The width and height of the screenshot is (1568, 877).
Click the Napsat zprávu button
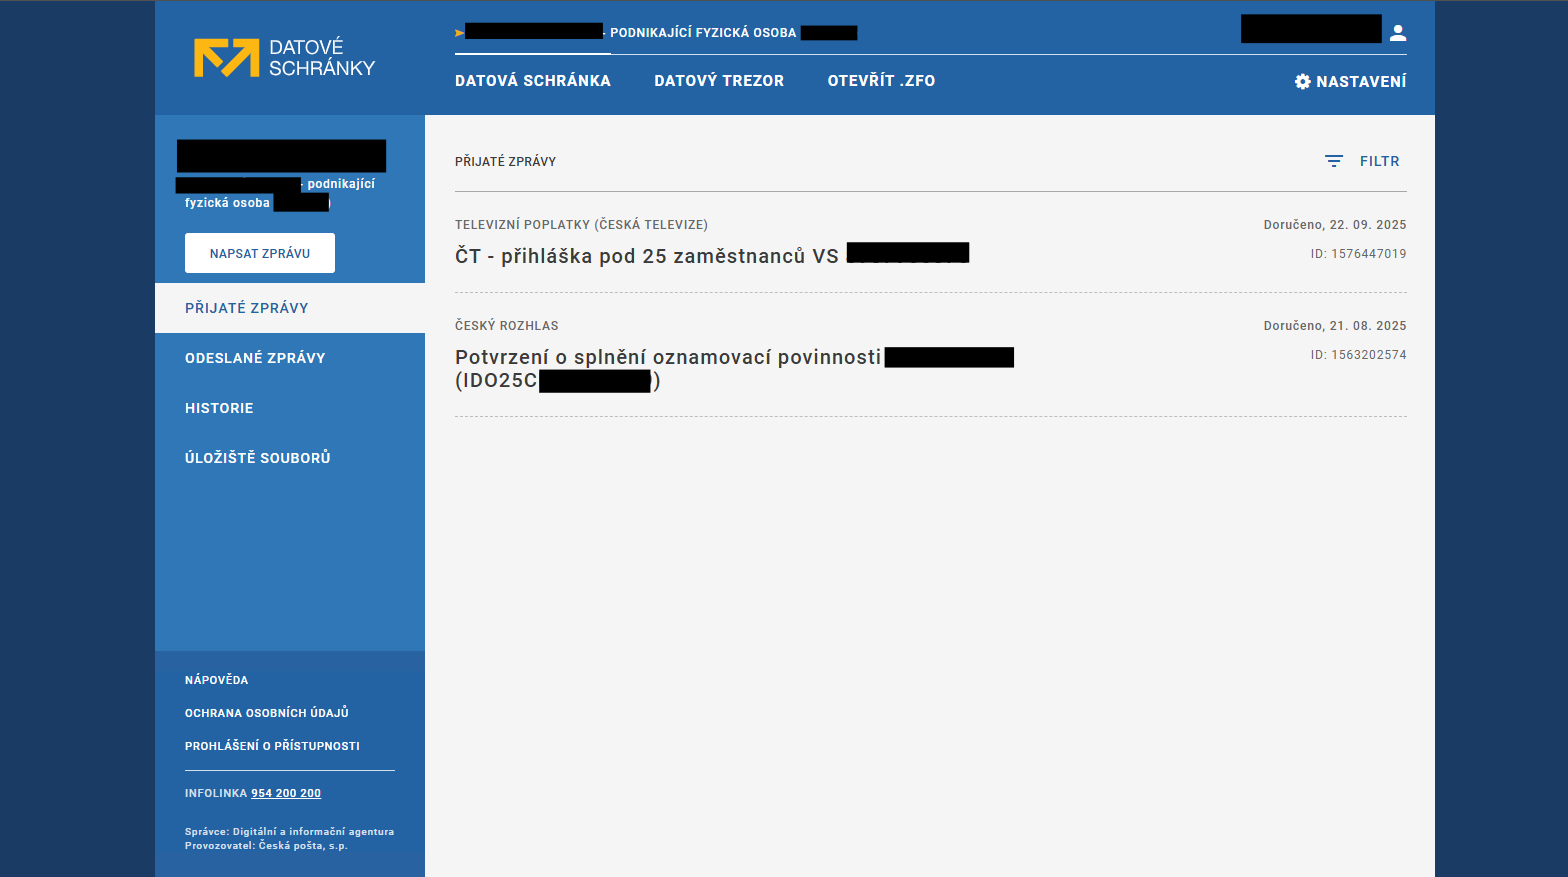click(260, 253)
